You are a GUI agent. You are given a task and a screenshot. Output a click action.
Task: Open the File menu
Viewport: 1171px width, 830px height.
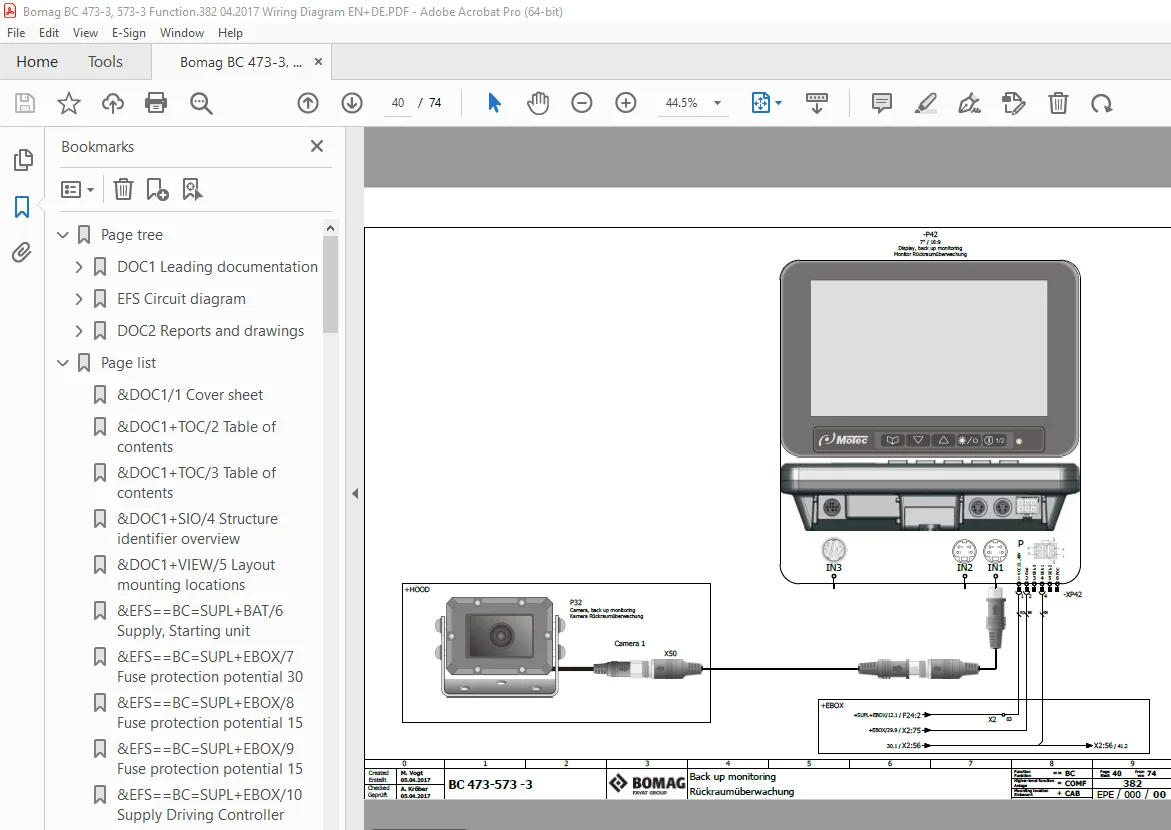(x=16, y=33)
